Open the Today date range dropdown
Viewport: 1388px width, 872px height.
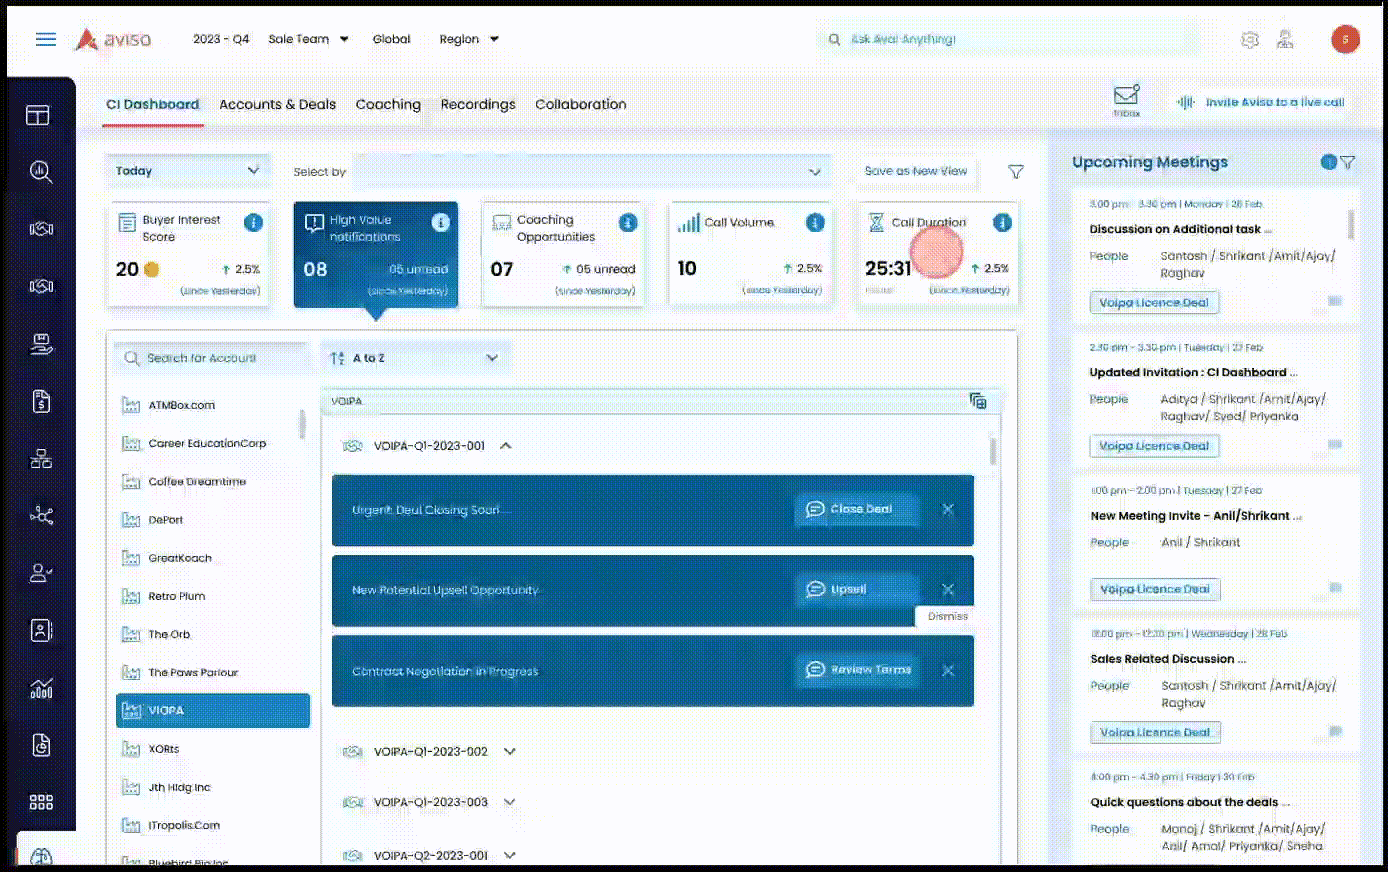[x=188, y=171]
